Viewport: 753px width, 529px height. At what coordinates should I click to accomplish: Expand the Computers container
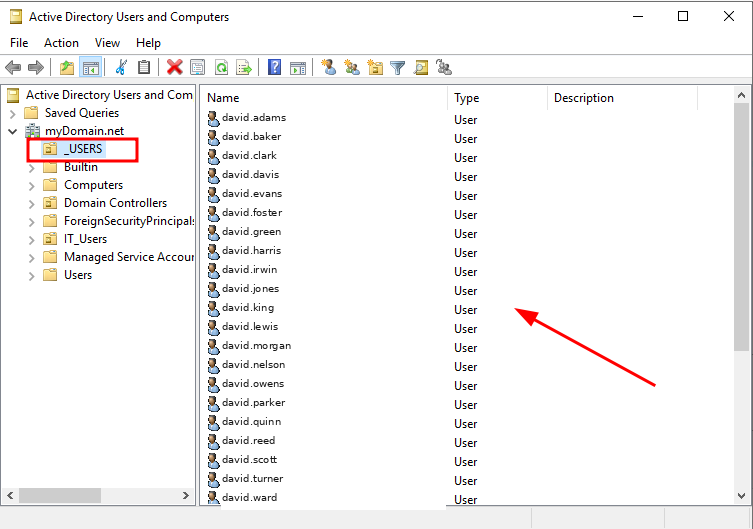click(x=32, y=186)
